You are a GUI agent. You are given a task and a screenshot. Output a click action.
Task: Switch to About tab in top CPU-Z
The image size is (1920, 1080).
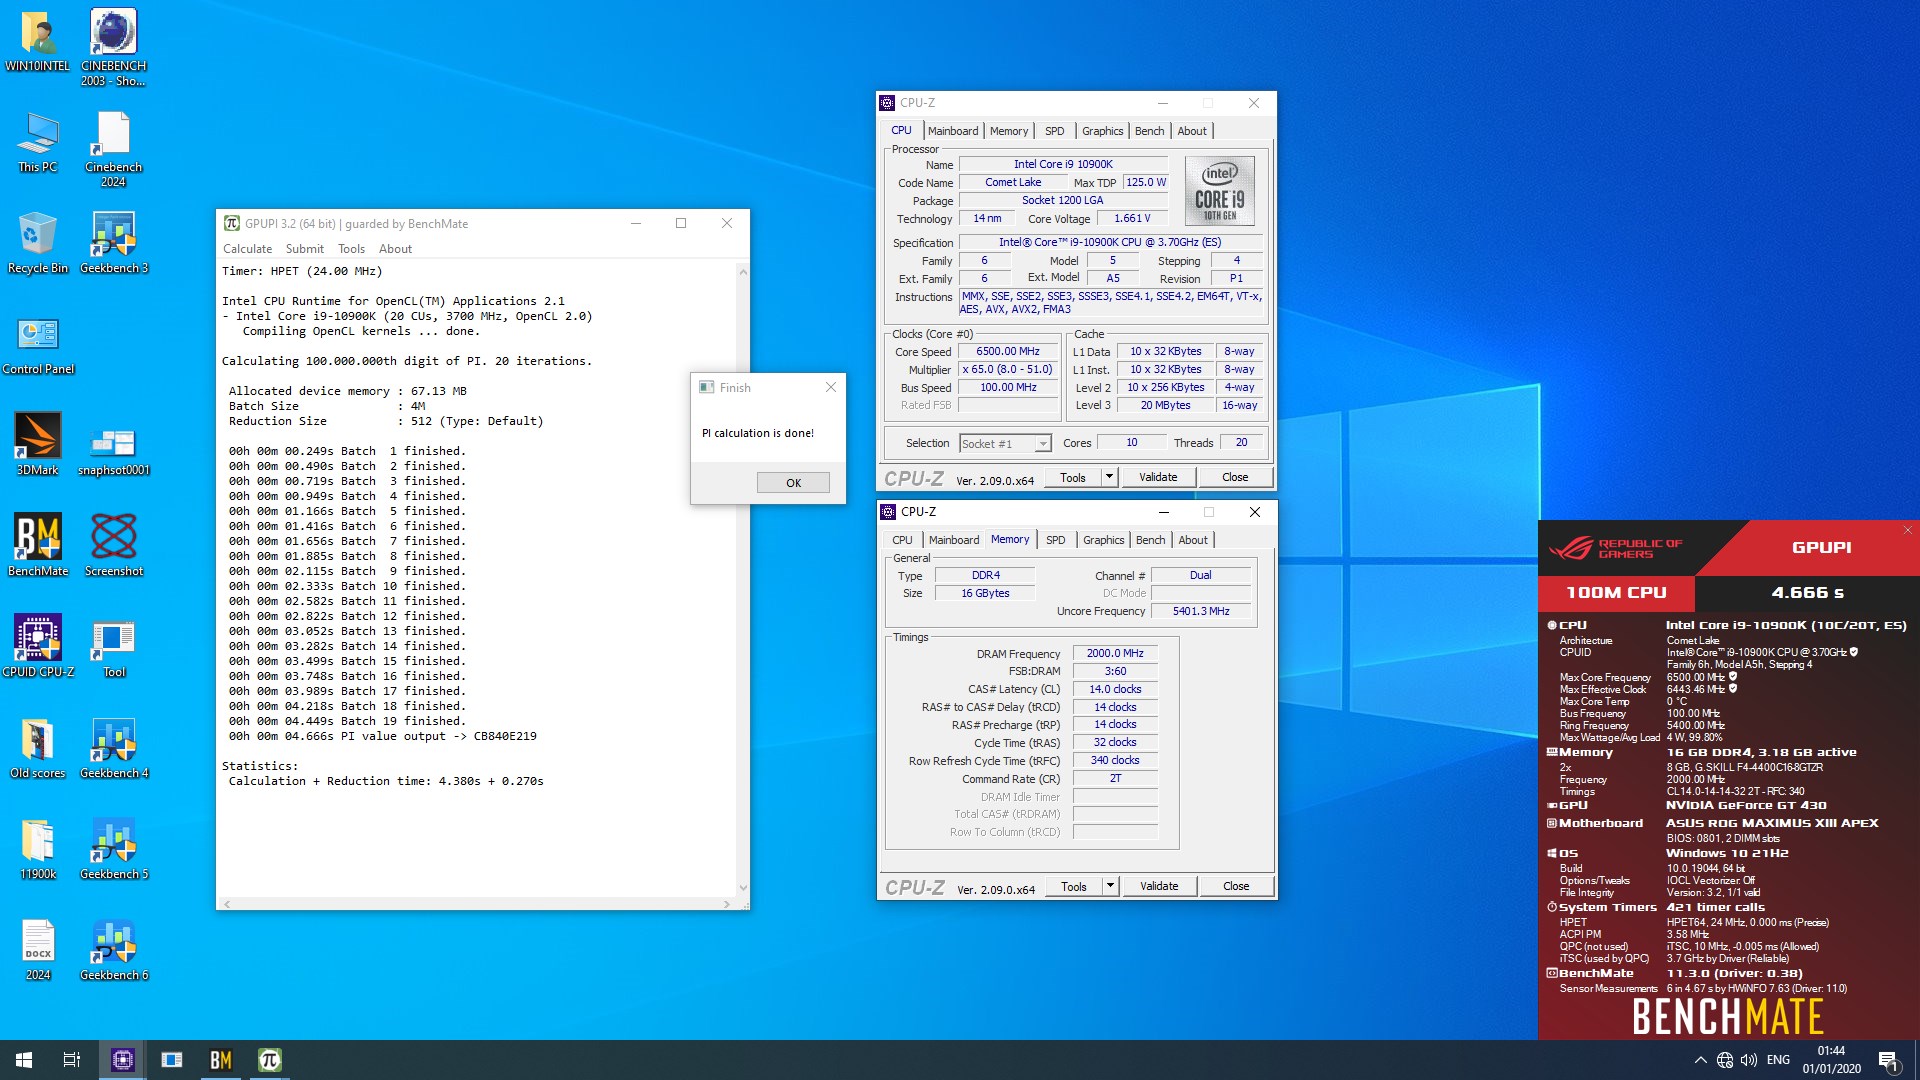point(1192,131)
